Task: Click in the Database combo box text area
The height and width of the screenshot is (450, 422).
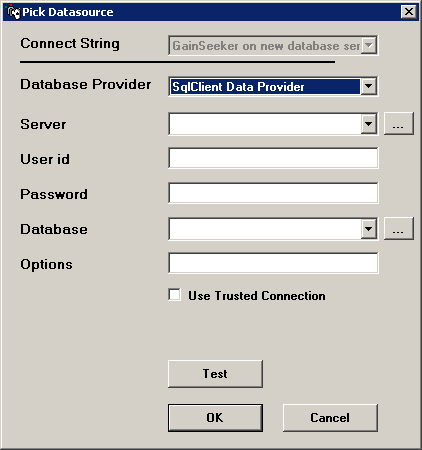Action: pos(265,229)
